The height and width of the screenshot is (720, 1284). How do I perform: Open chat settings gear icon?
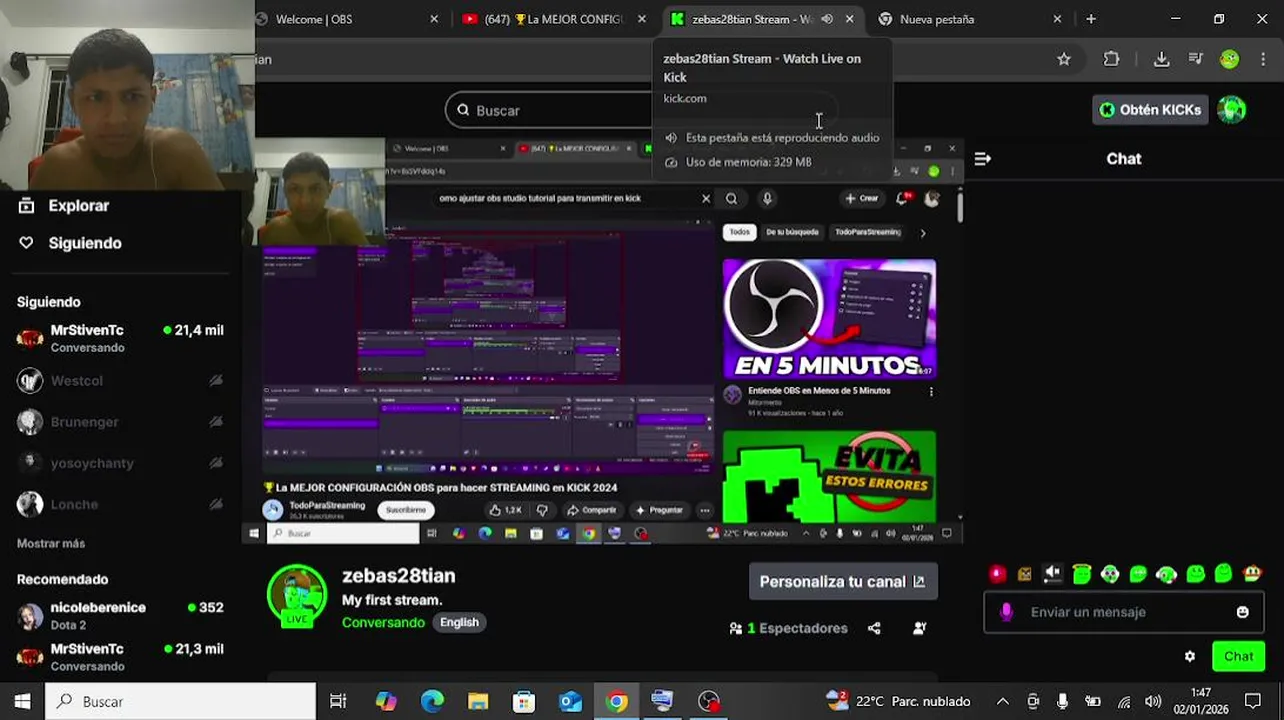[x=1189, y=657]
